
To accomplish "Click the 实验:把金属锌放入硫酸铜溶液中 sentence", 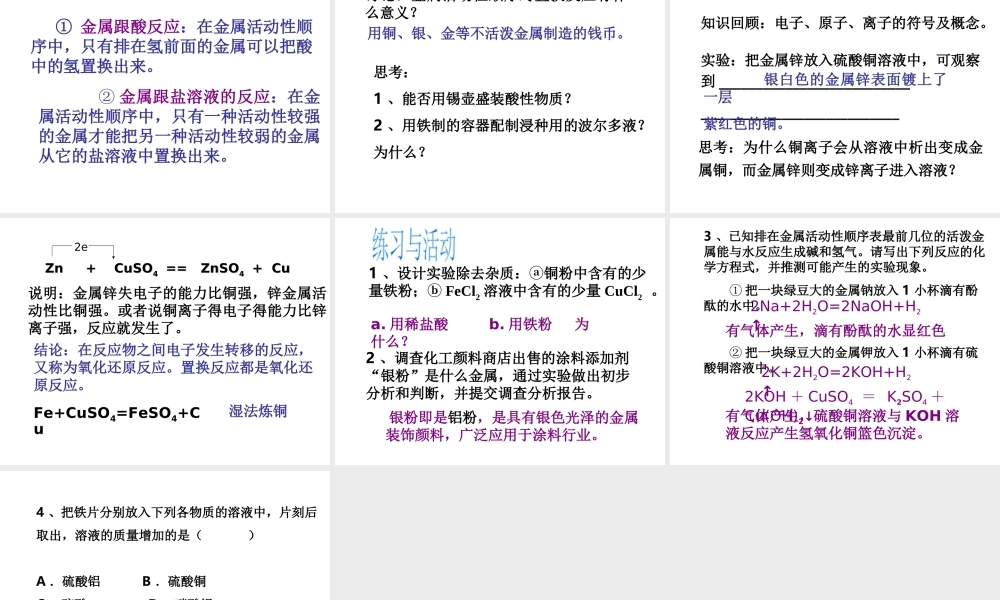I will click(840, 70).
